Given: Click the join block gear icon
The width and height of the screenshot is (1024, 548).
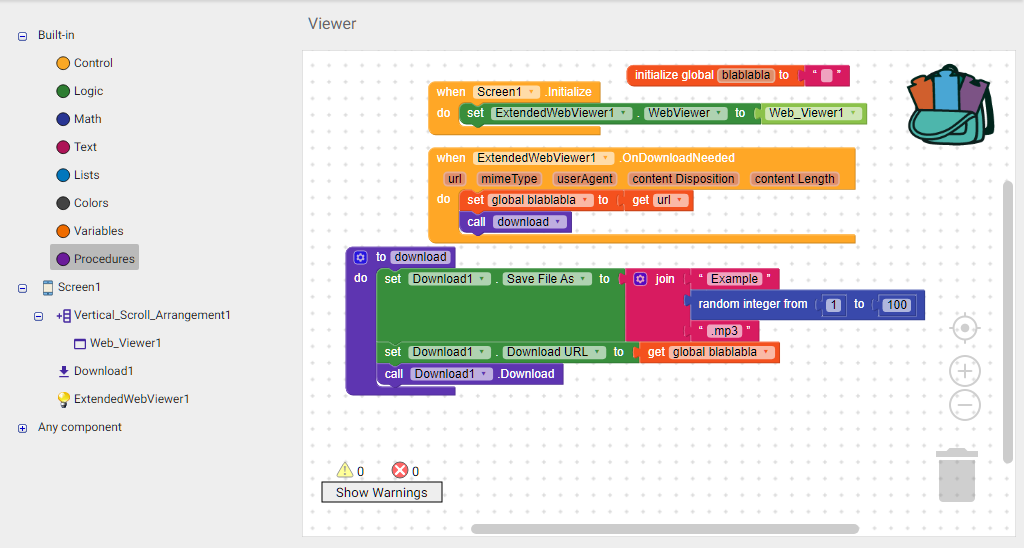Looking at the screenshot, I should click(640, 279).
